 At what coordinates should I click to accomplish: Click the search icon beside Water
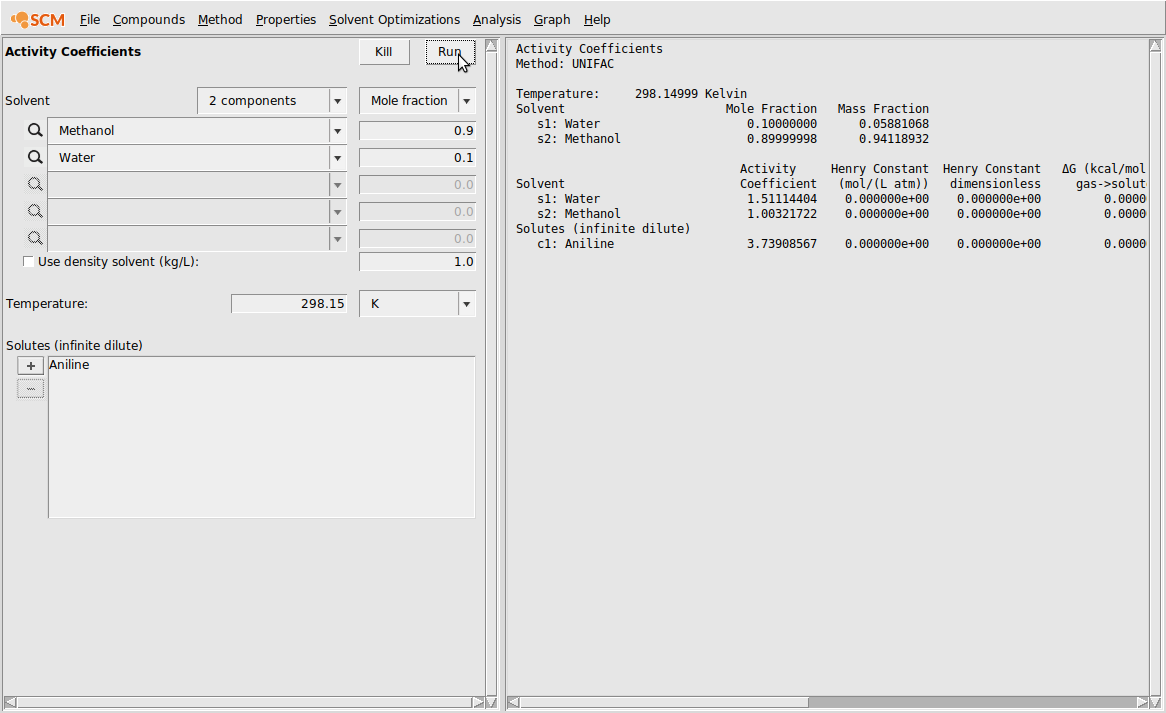(35, 158)
